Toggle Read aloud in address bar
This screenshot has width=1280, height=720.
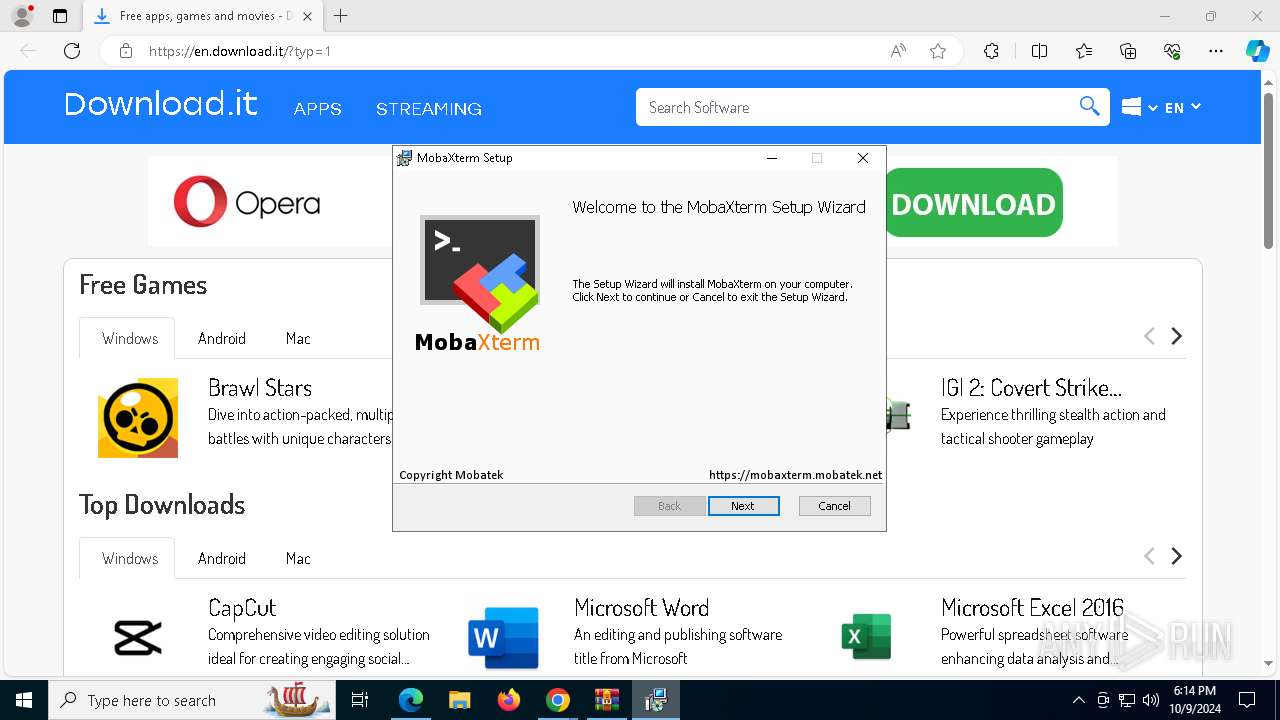(x=898, y=51)
